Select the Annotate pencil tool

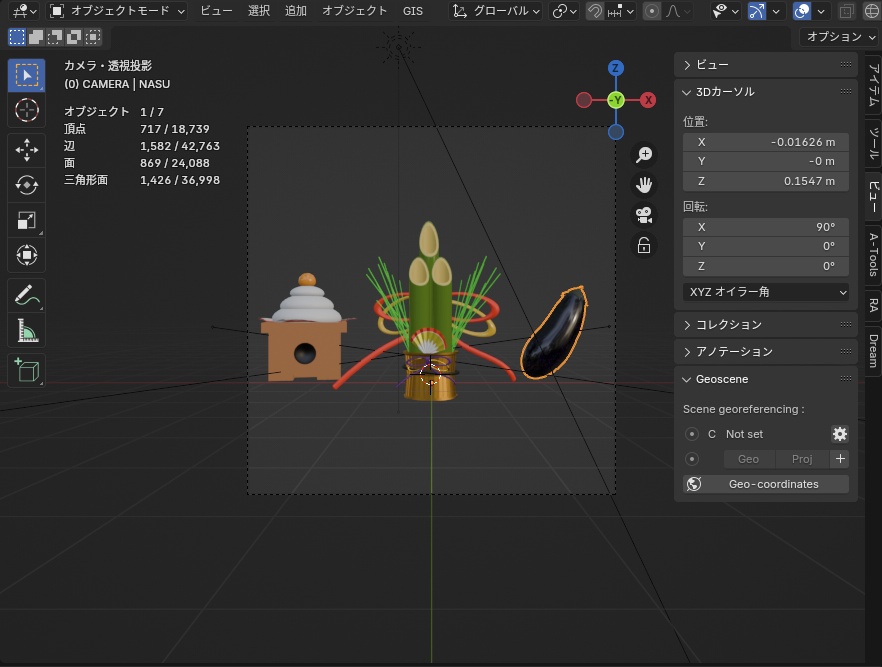pyautogui.click(x=26, y=295)
